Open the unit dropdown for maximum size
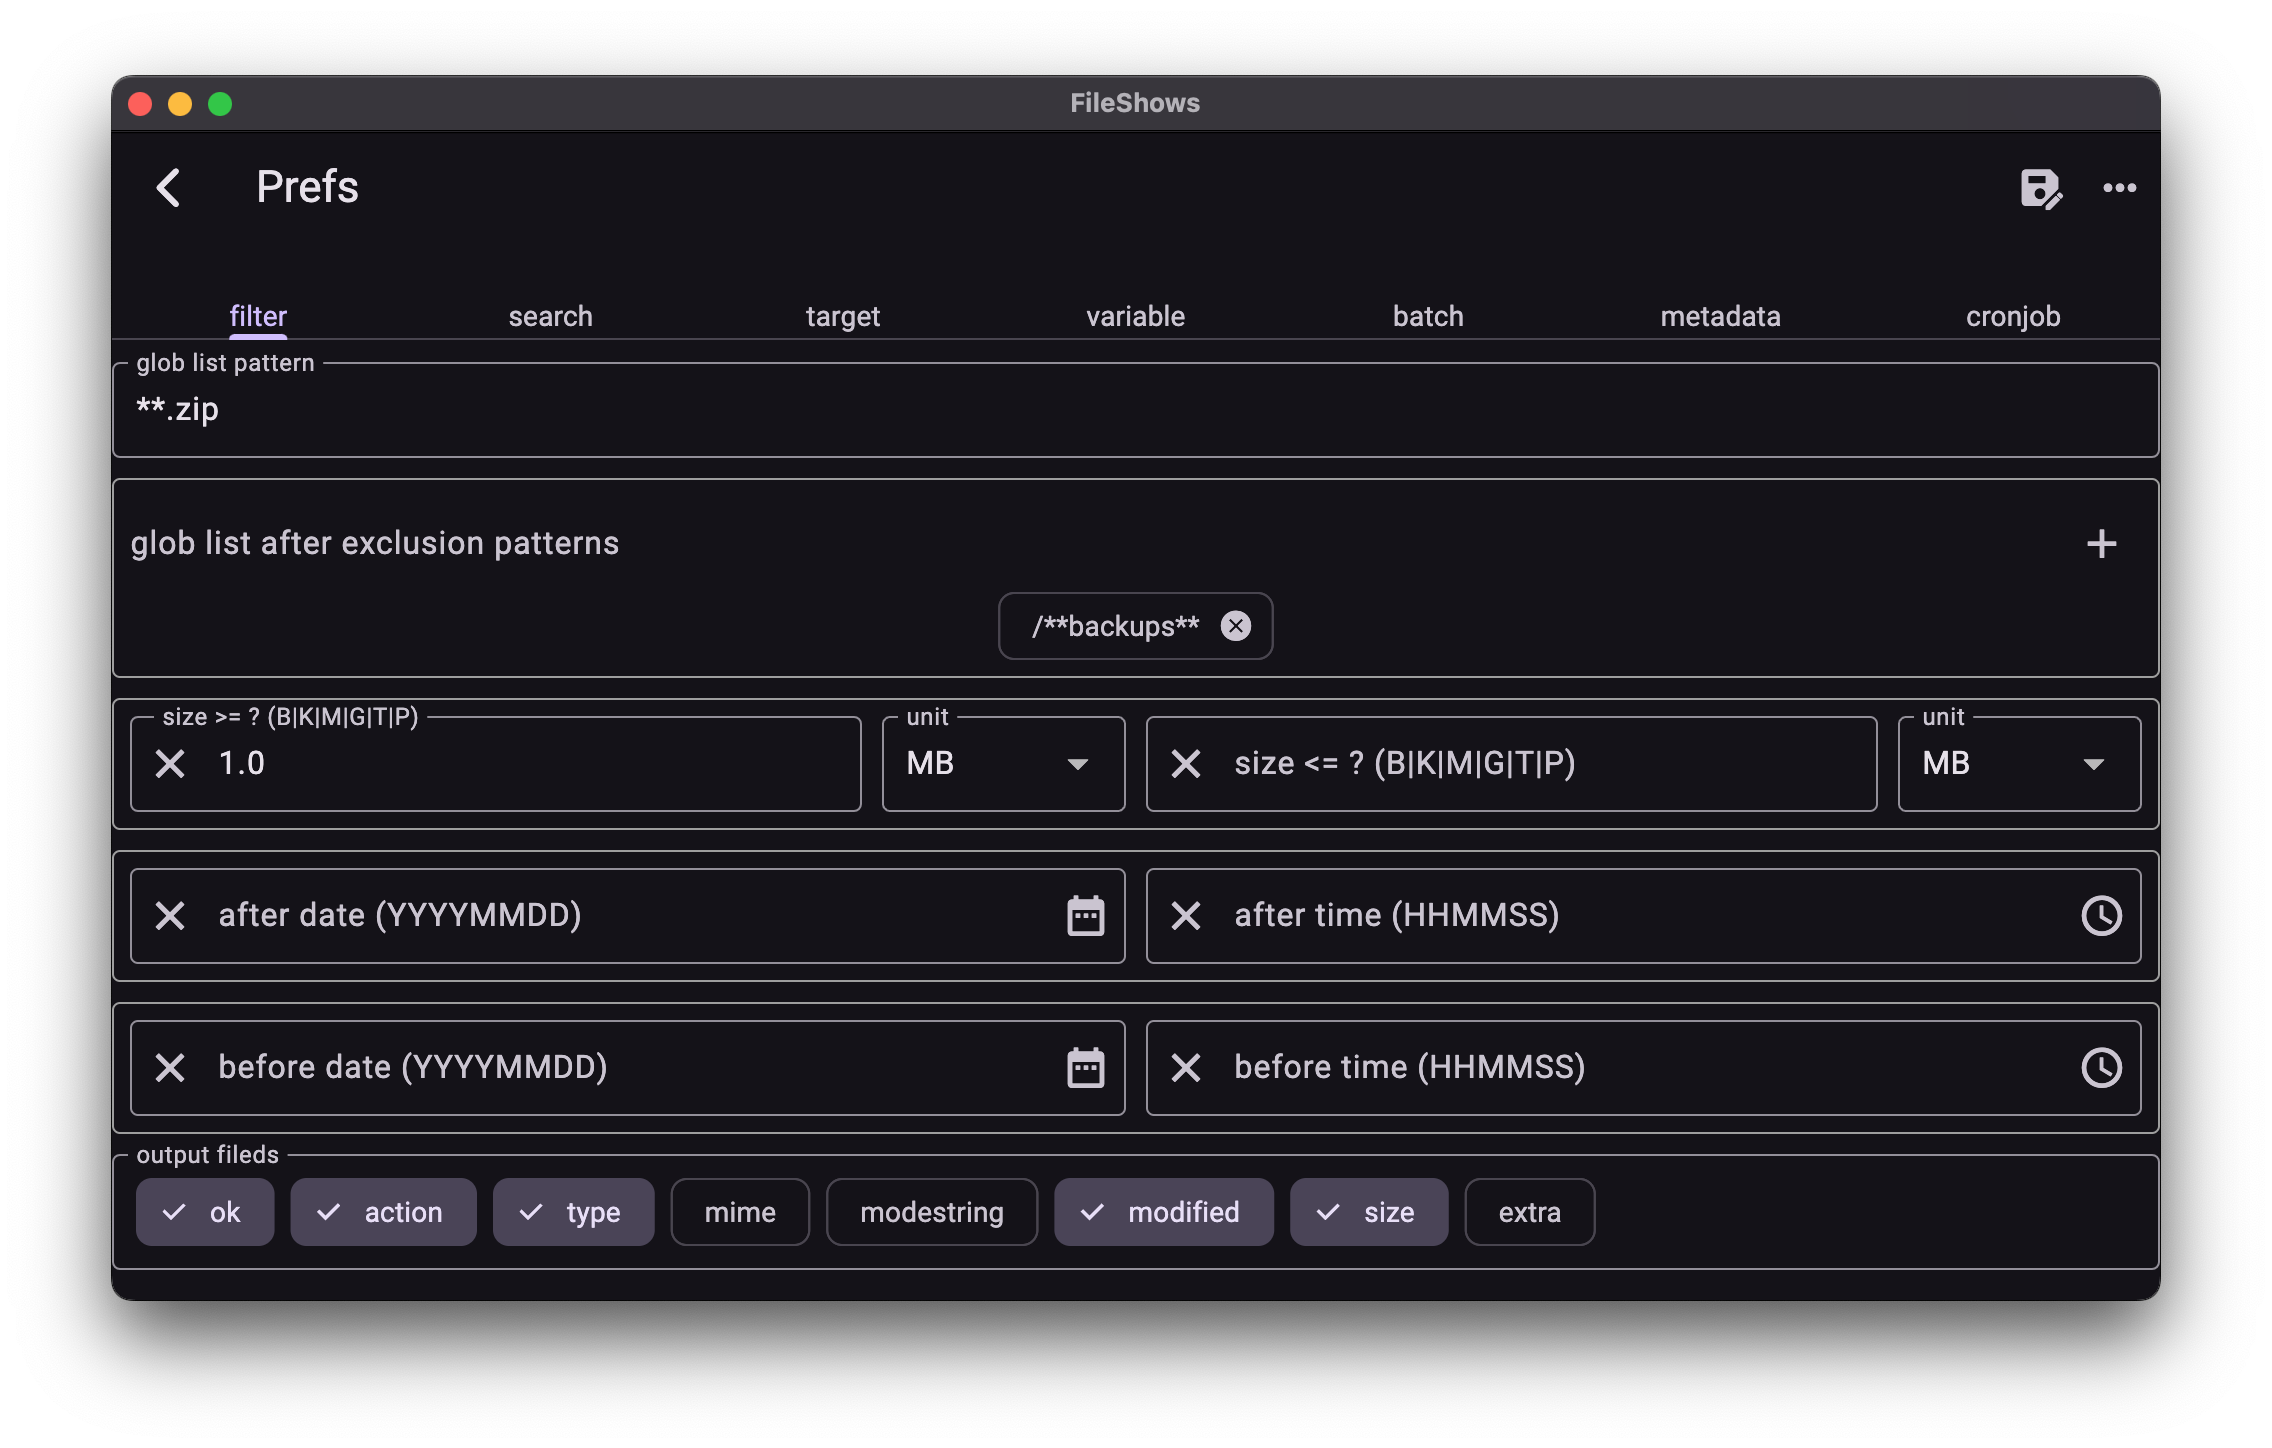The width and height of the screenshot is (2272, 1448). coord(2019,764)
